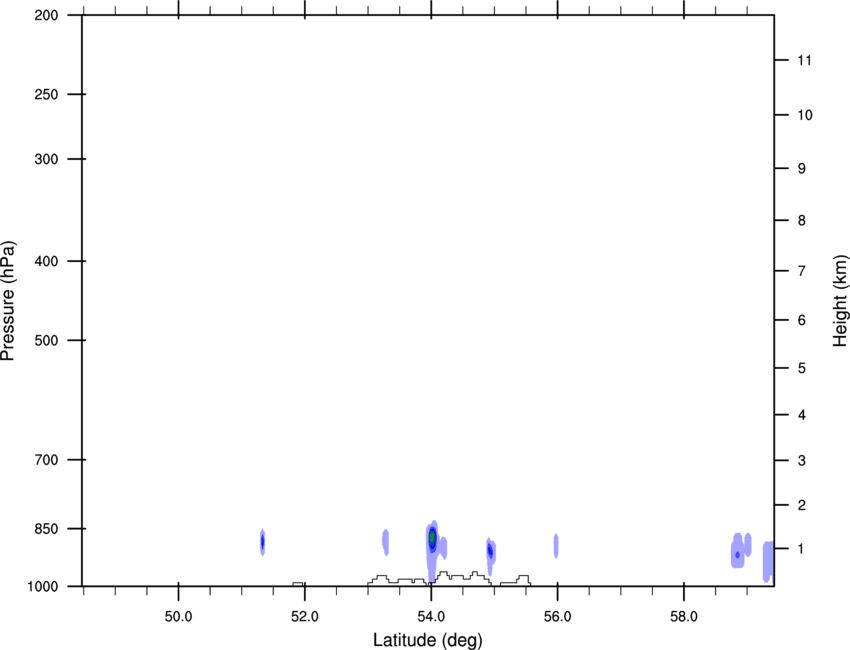Click the 11 km height label
The height and width of the screenshot is (650, 850).
tap(804, 60)
